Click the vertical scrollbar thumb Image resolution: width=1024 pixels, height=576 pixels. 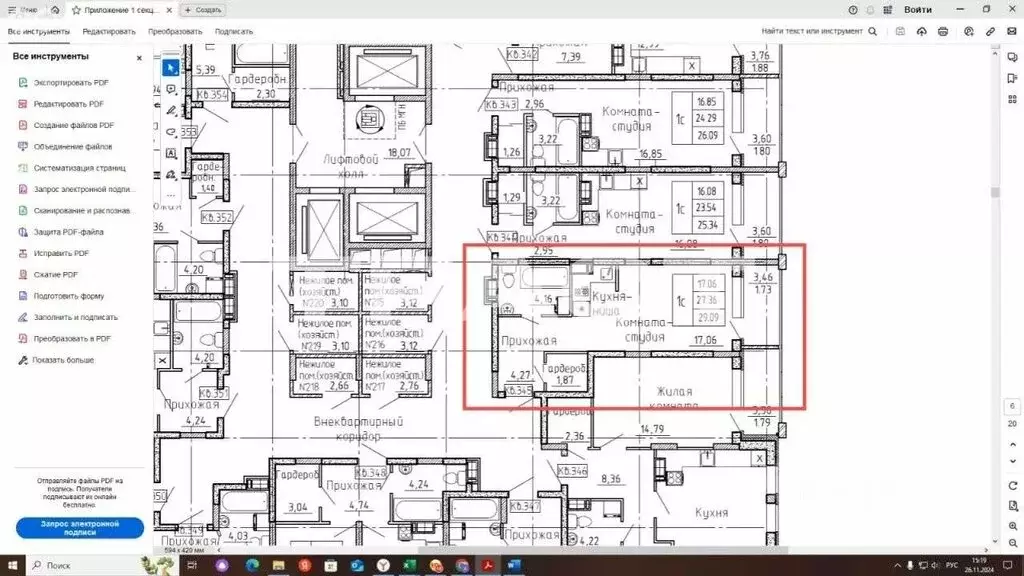tap(994, 192)
